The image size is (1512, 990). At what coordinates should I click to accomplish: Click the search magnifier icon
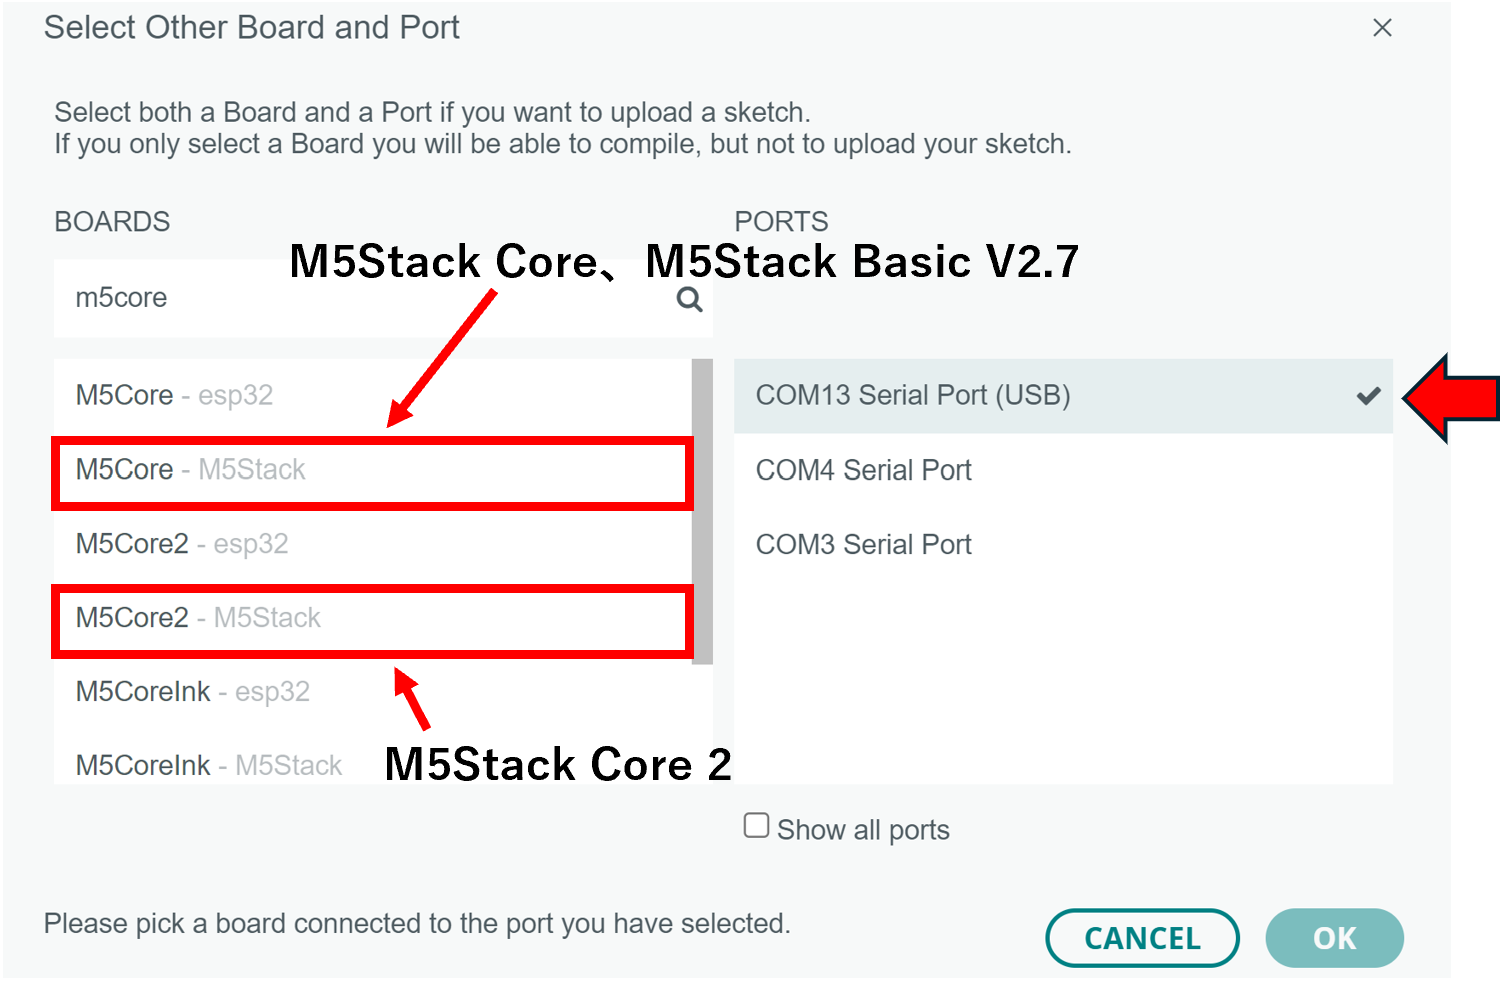pos(689,298)
